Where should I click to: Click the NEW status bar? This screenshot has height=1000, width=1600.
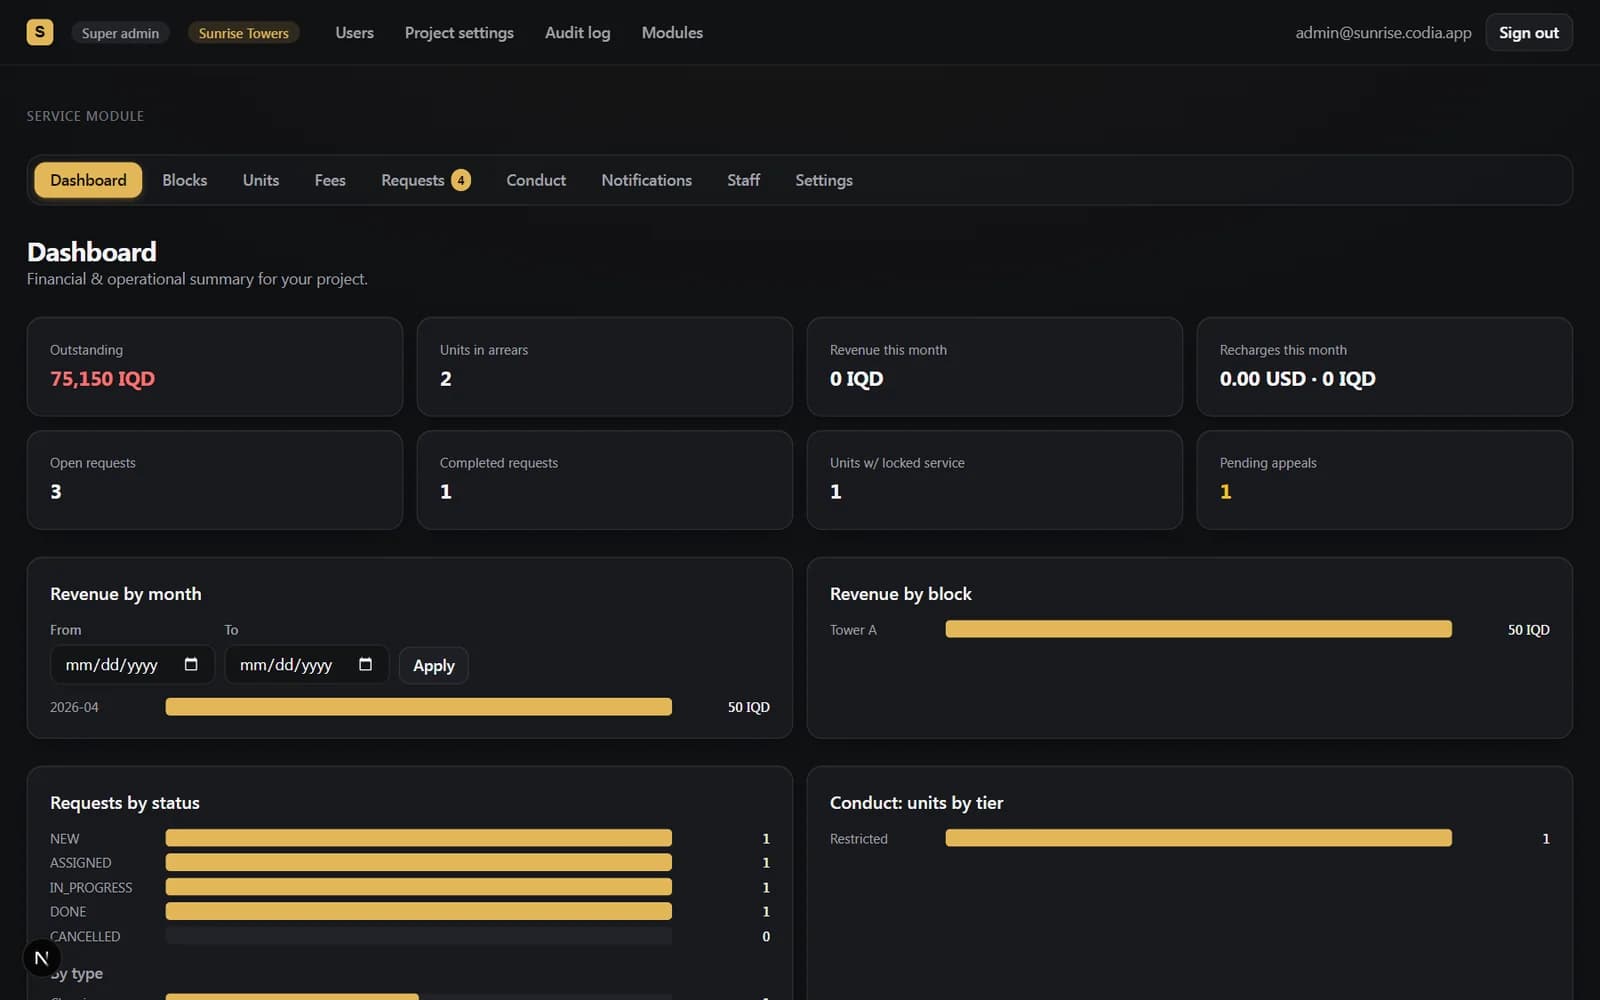pyautogui.click(x=419, y=838)
